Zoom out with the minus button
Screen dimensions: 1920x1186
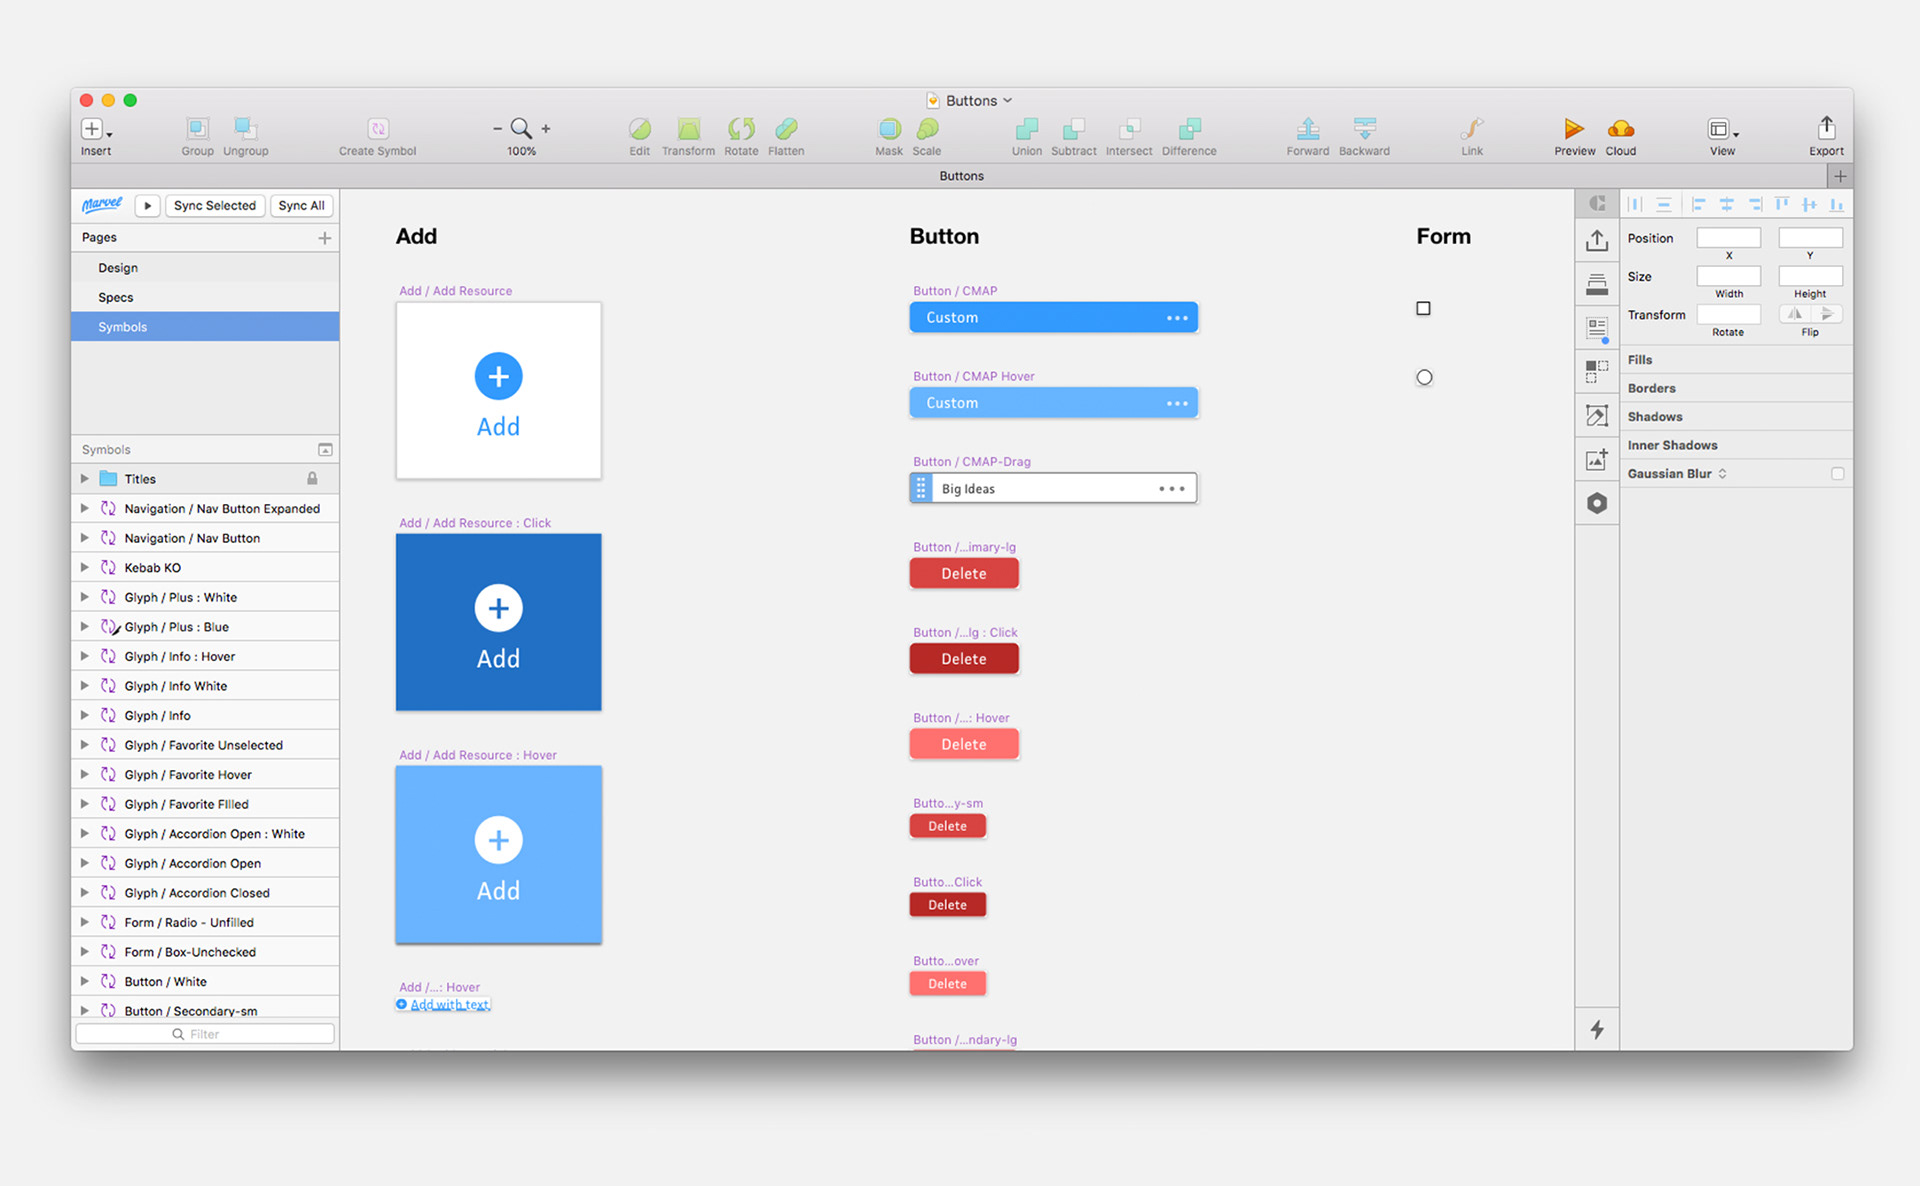click(497, 128)
